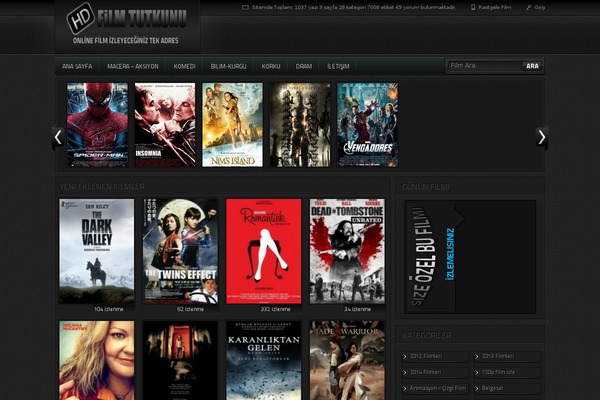
Task: Click the ARA search button
Action: [532, 66]
